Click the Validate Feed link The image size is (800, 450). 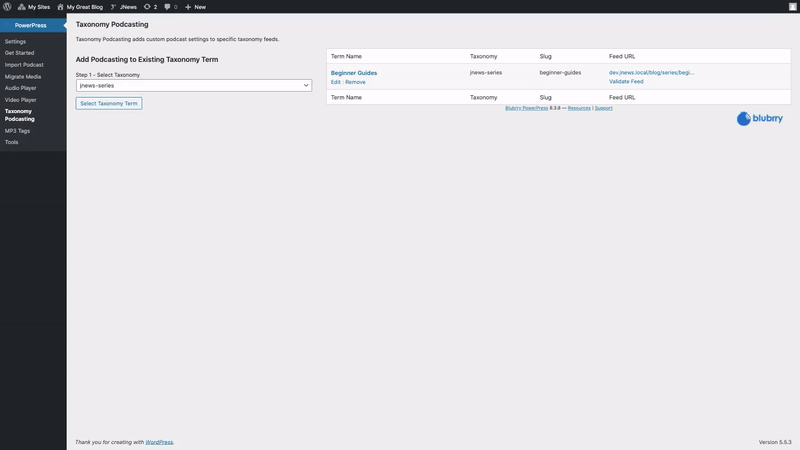click(626, 82)
